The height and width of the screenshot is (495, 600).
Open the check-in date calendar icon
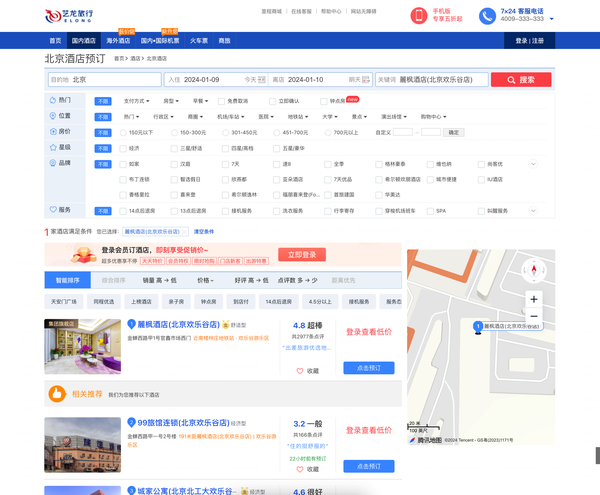(x=262, y=80)
